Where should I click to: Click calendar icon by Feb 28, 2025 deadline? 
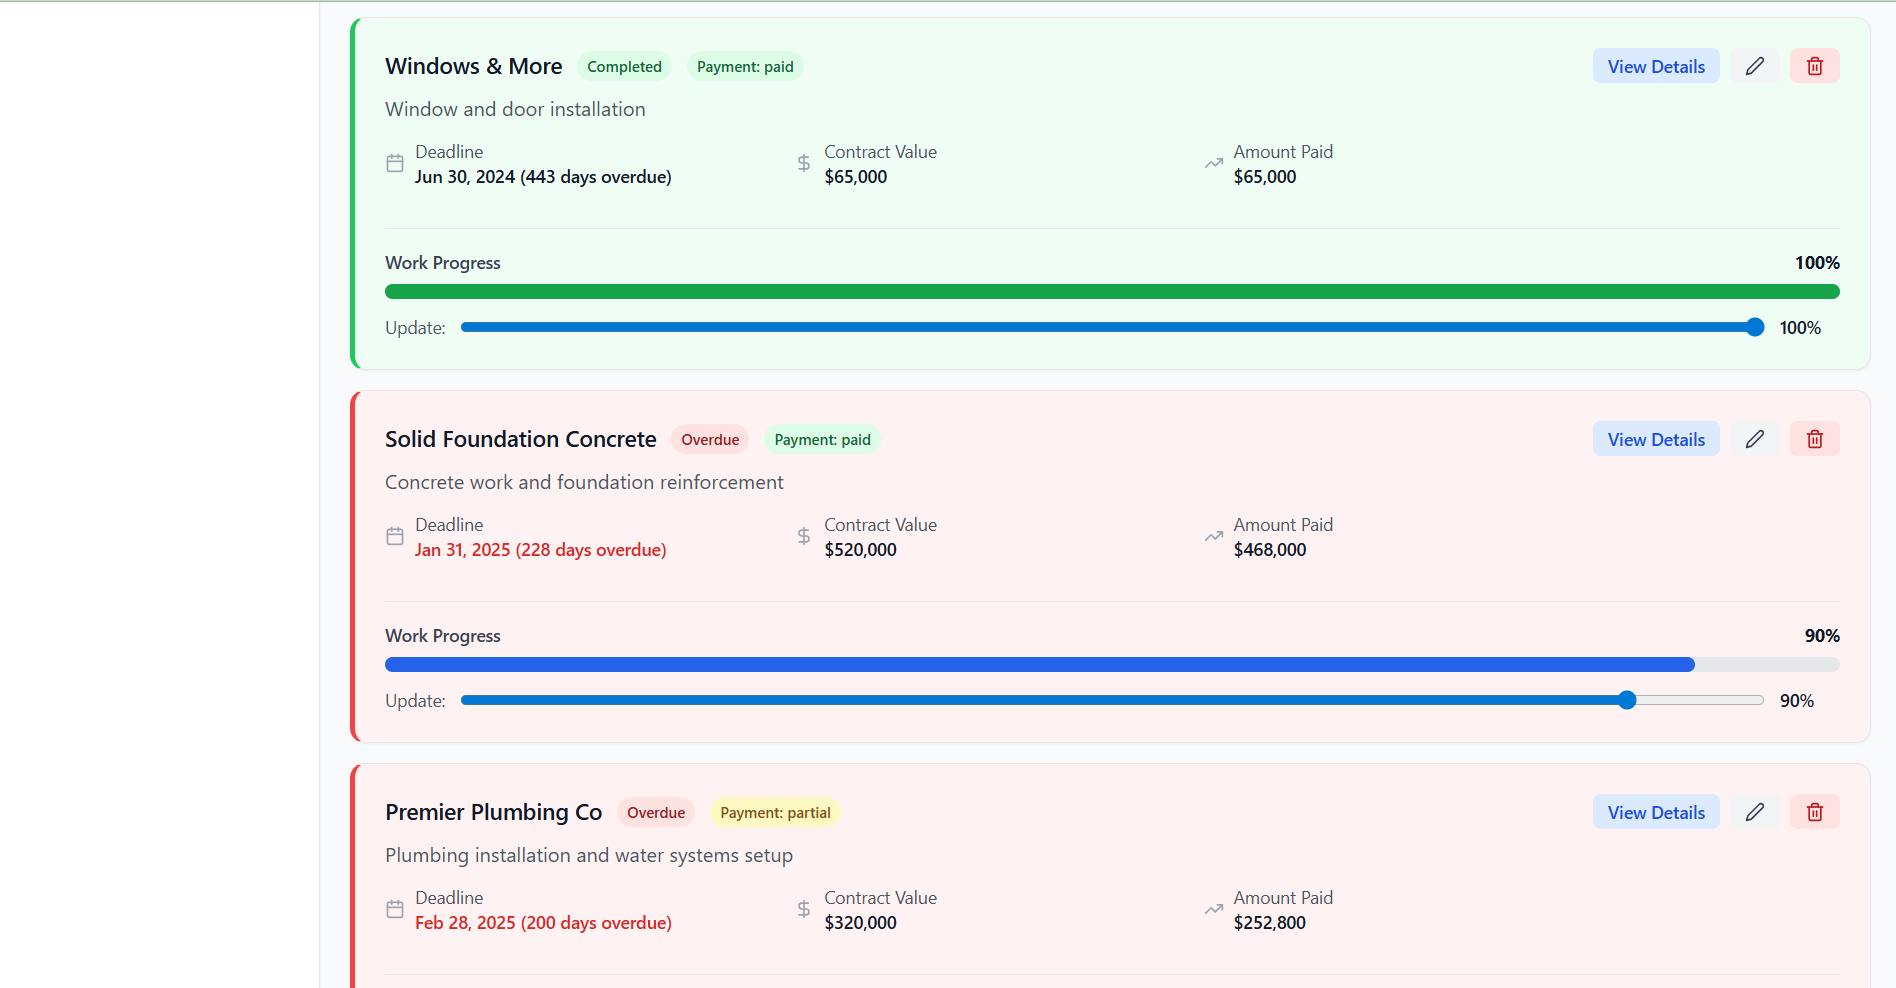tap(395, 910)
